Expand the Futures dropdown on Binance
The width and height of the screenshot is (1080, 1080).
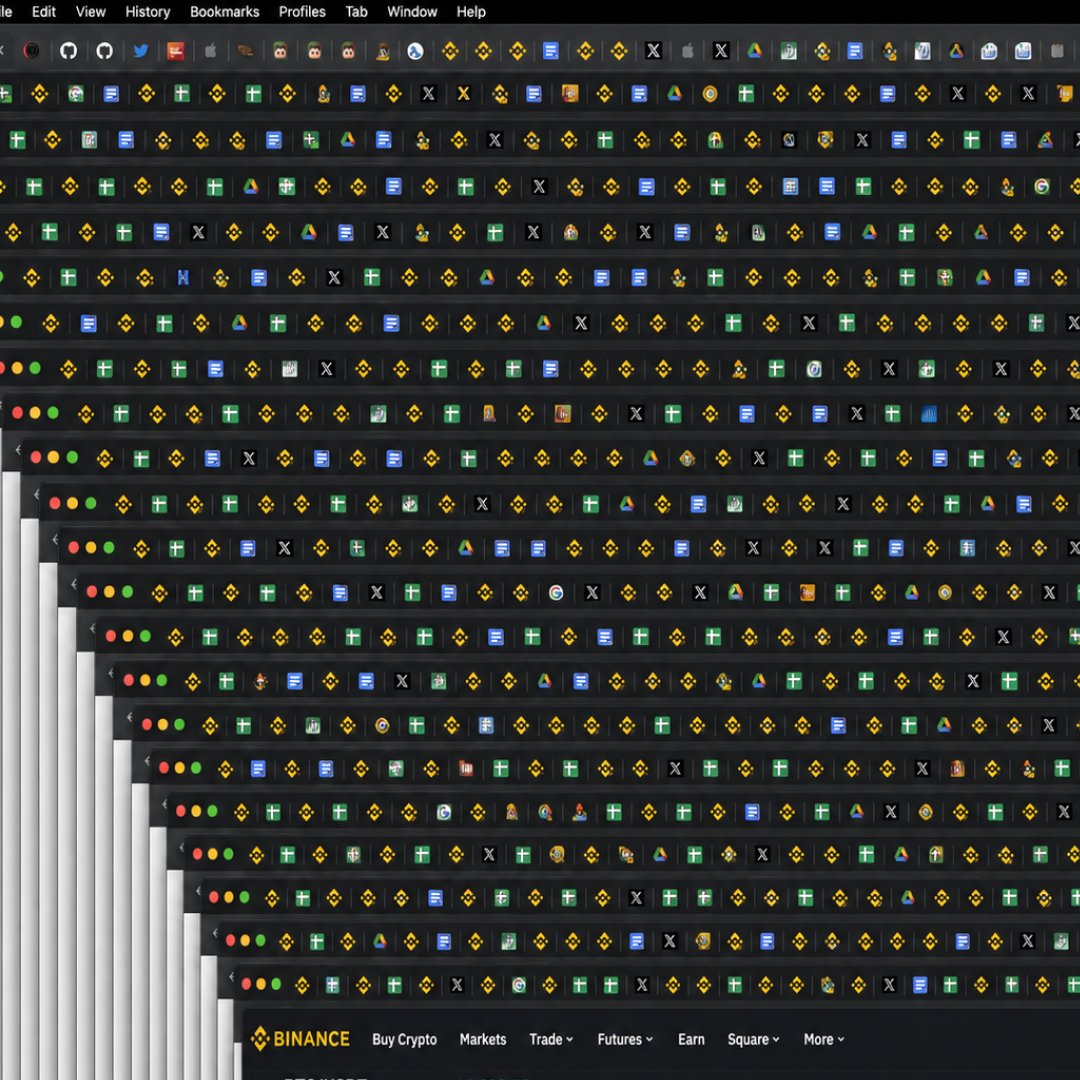pos(625,1039)
